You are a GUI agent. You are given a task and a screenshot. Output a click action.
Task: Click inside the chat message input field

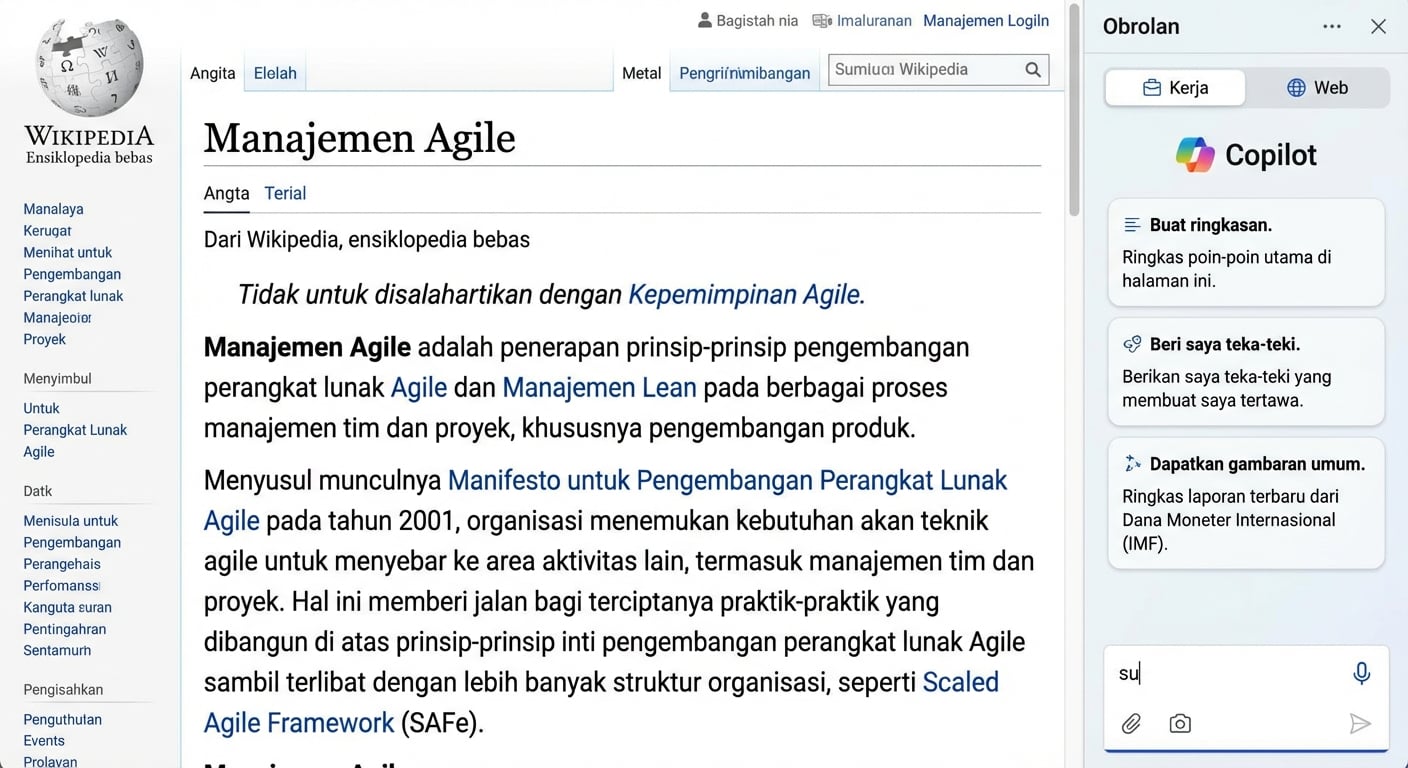1230,673
